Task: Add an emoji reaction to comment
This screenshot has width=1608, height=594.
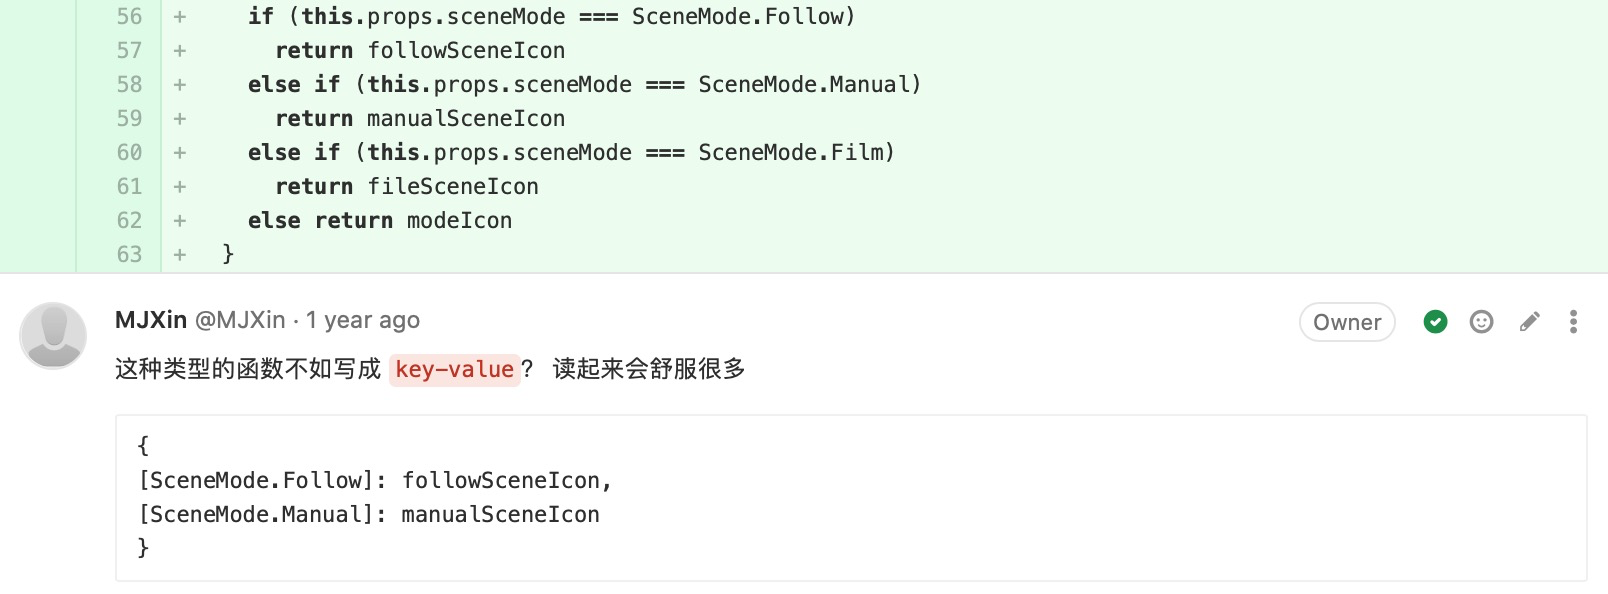Action: point(1481,322)
